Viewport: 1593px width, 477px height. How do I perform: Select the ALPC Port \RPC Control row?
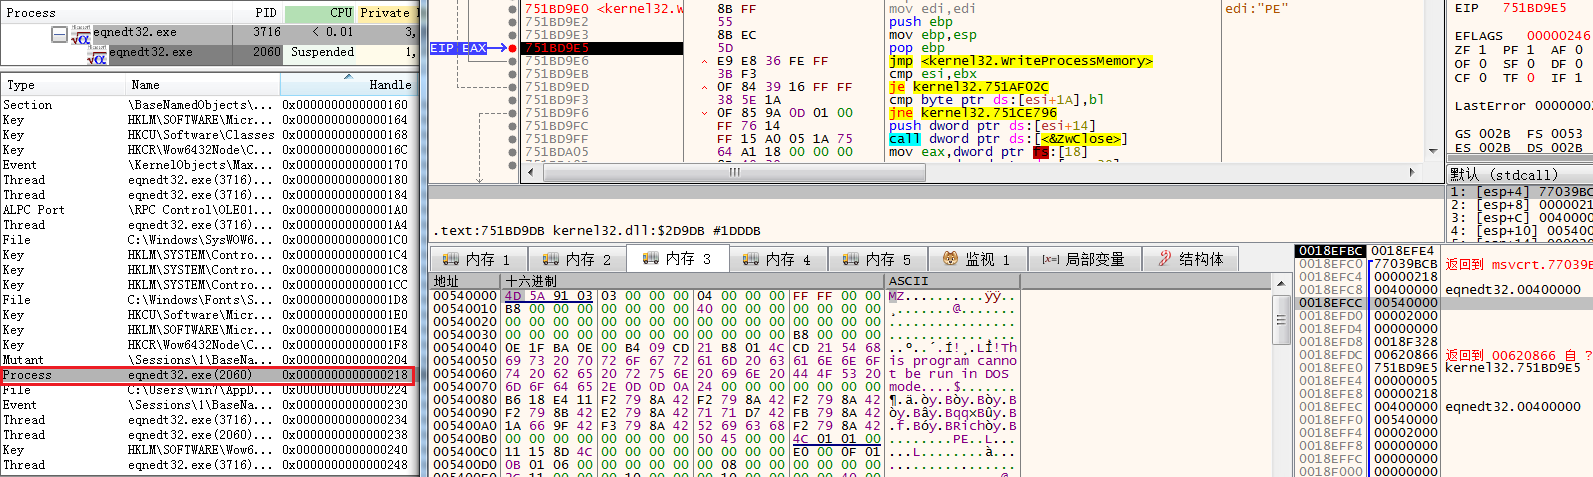point(208,210)
